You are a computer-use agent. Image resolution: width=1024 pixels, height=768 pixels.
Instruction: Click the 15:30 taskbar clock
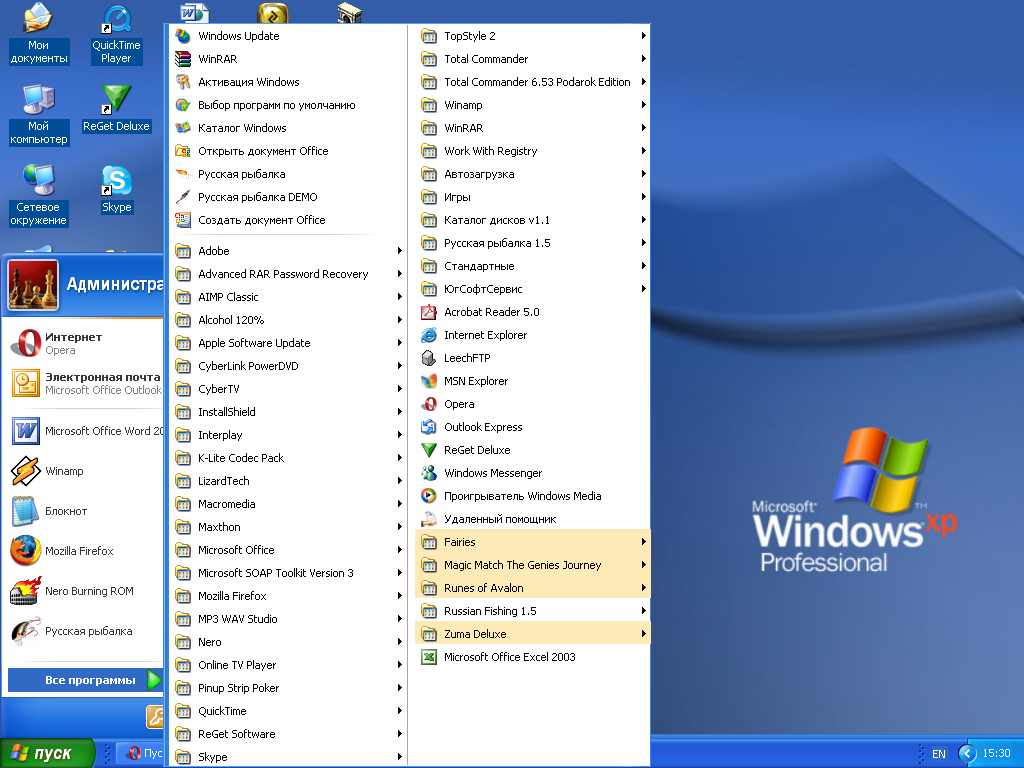point(997,754)
